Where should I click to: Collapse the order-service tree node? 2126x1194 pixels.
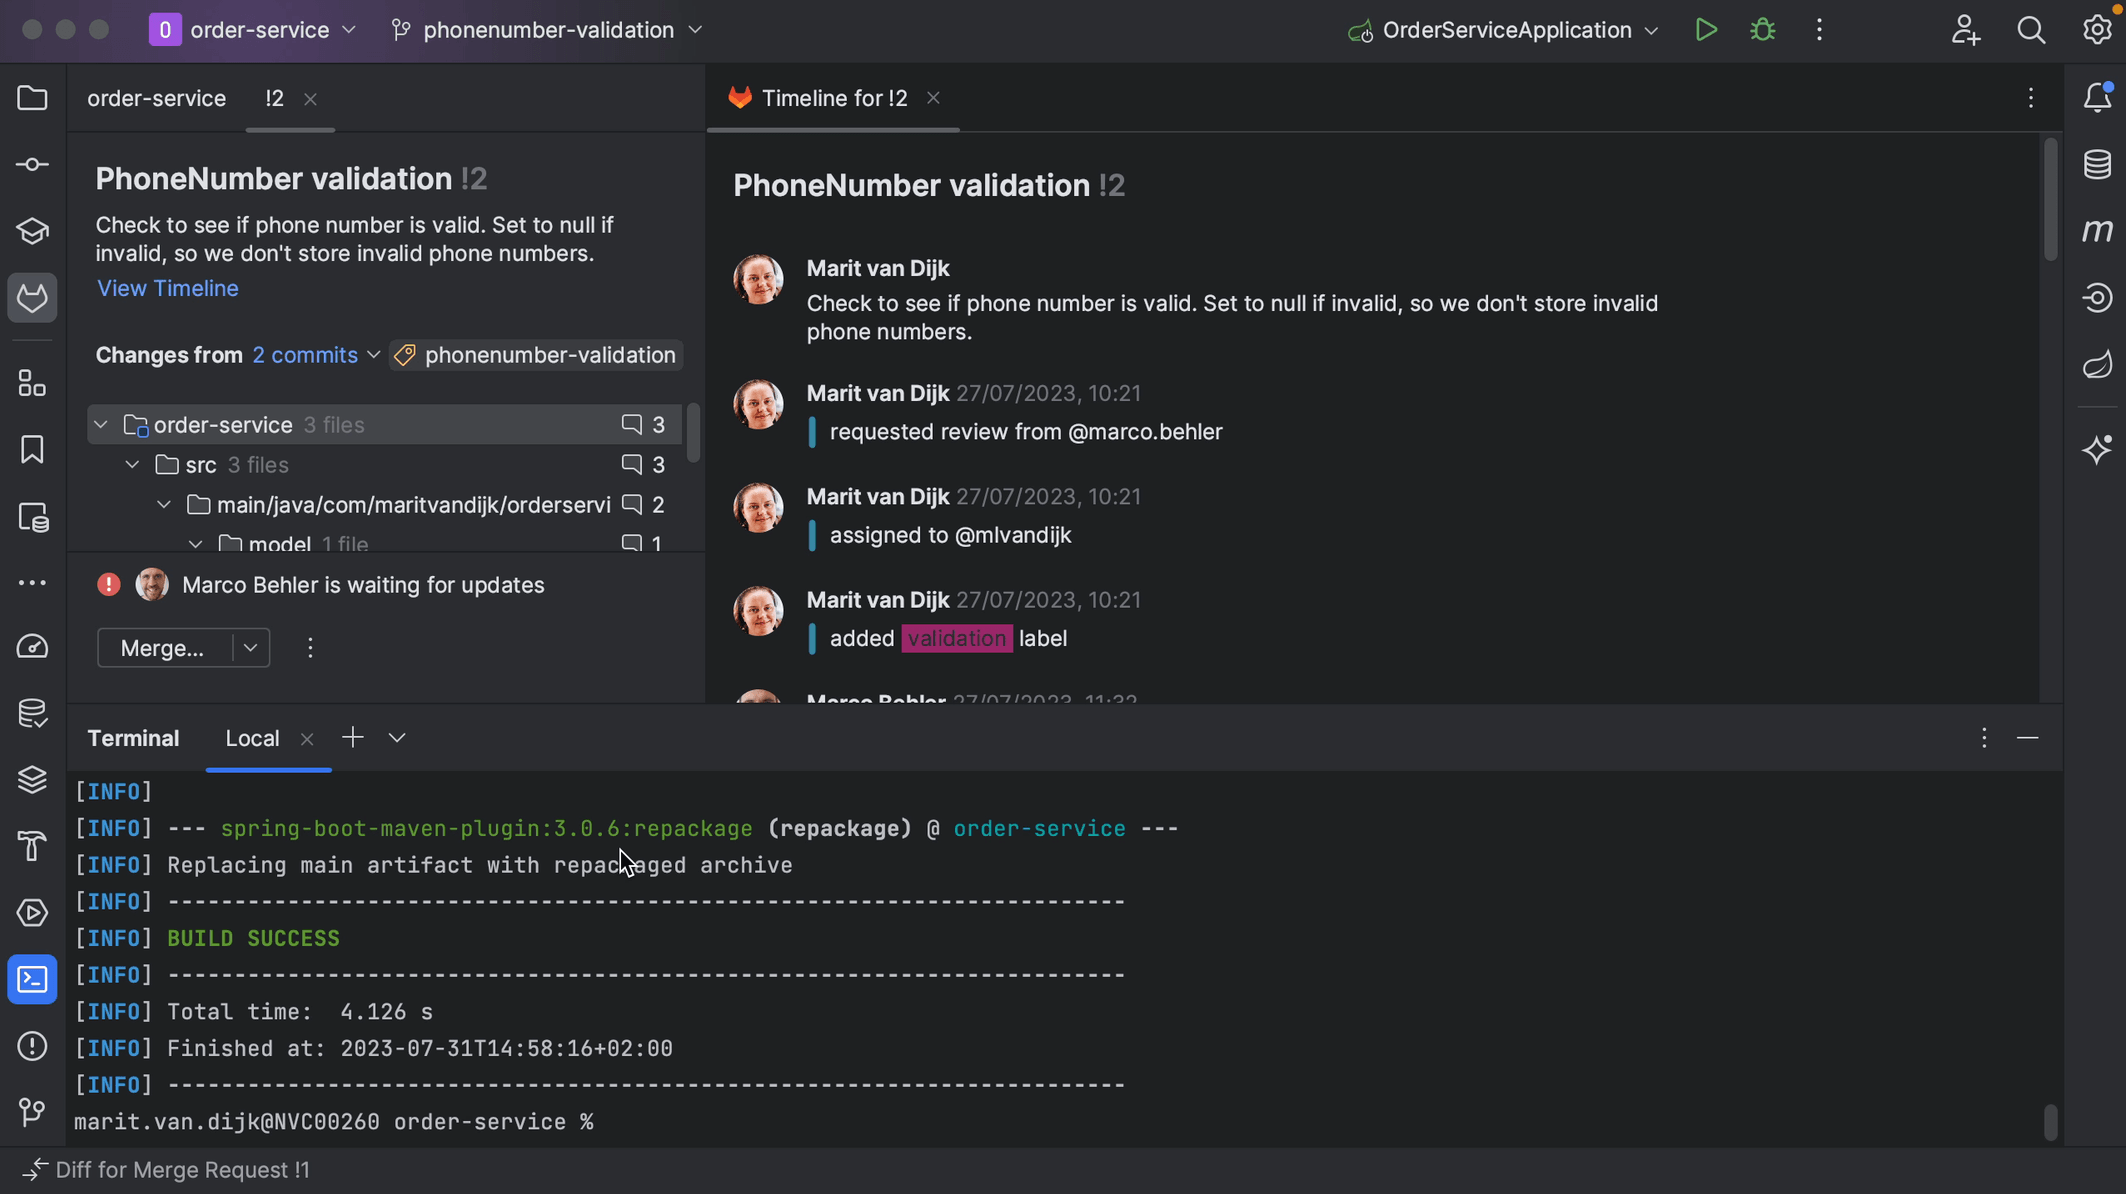click(x=101, y=425)
